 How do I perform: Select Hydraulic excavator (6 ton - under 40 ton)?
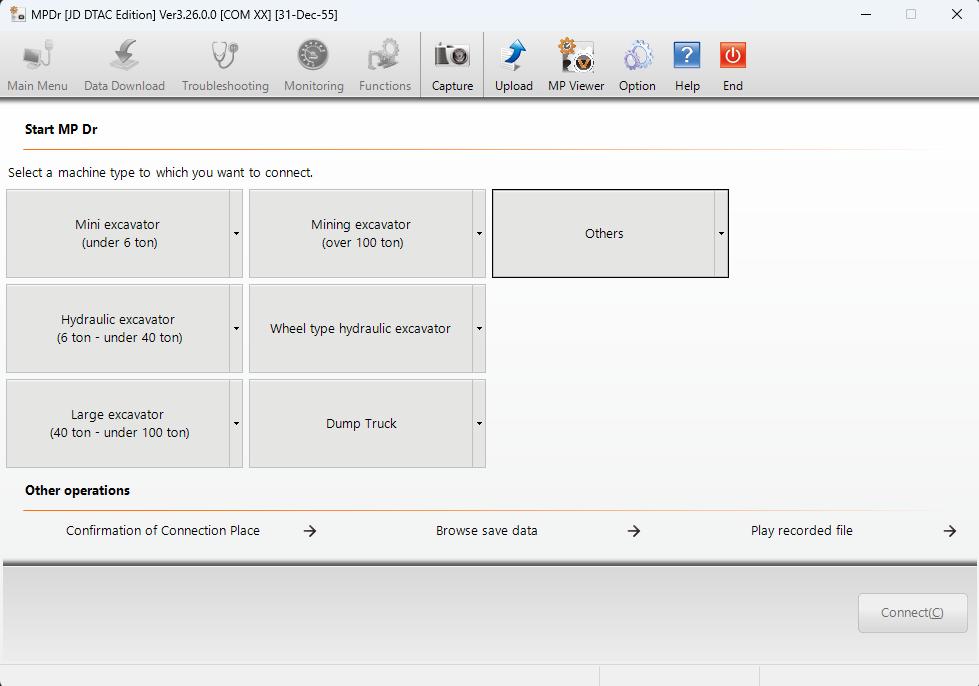pyautogui.click(x=118, y=328)
